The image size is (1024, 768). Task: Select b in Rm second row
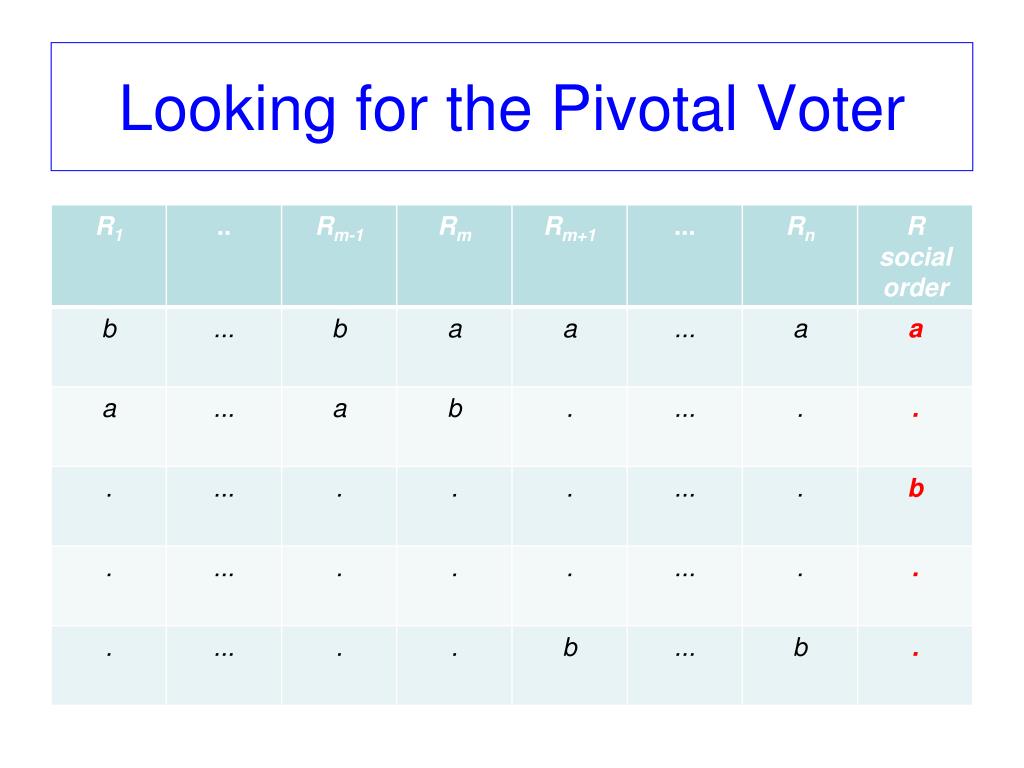pyautogui.click(x=455, y=408)
